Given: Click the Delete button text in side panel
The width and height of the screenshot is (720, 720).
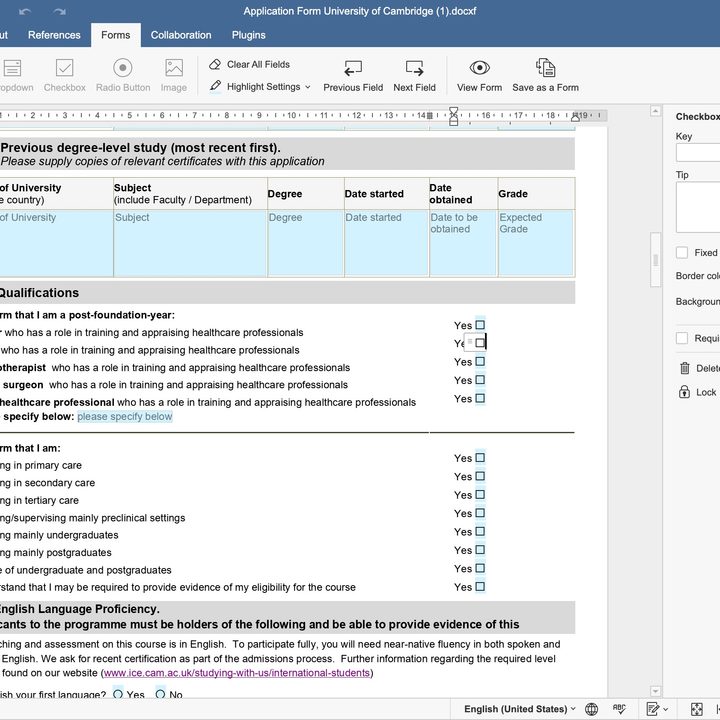Looking at the screenshot, I should 708,368.
